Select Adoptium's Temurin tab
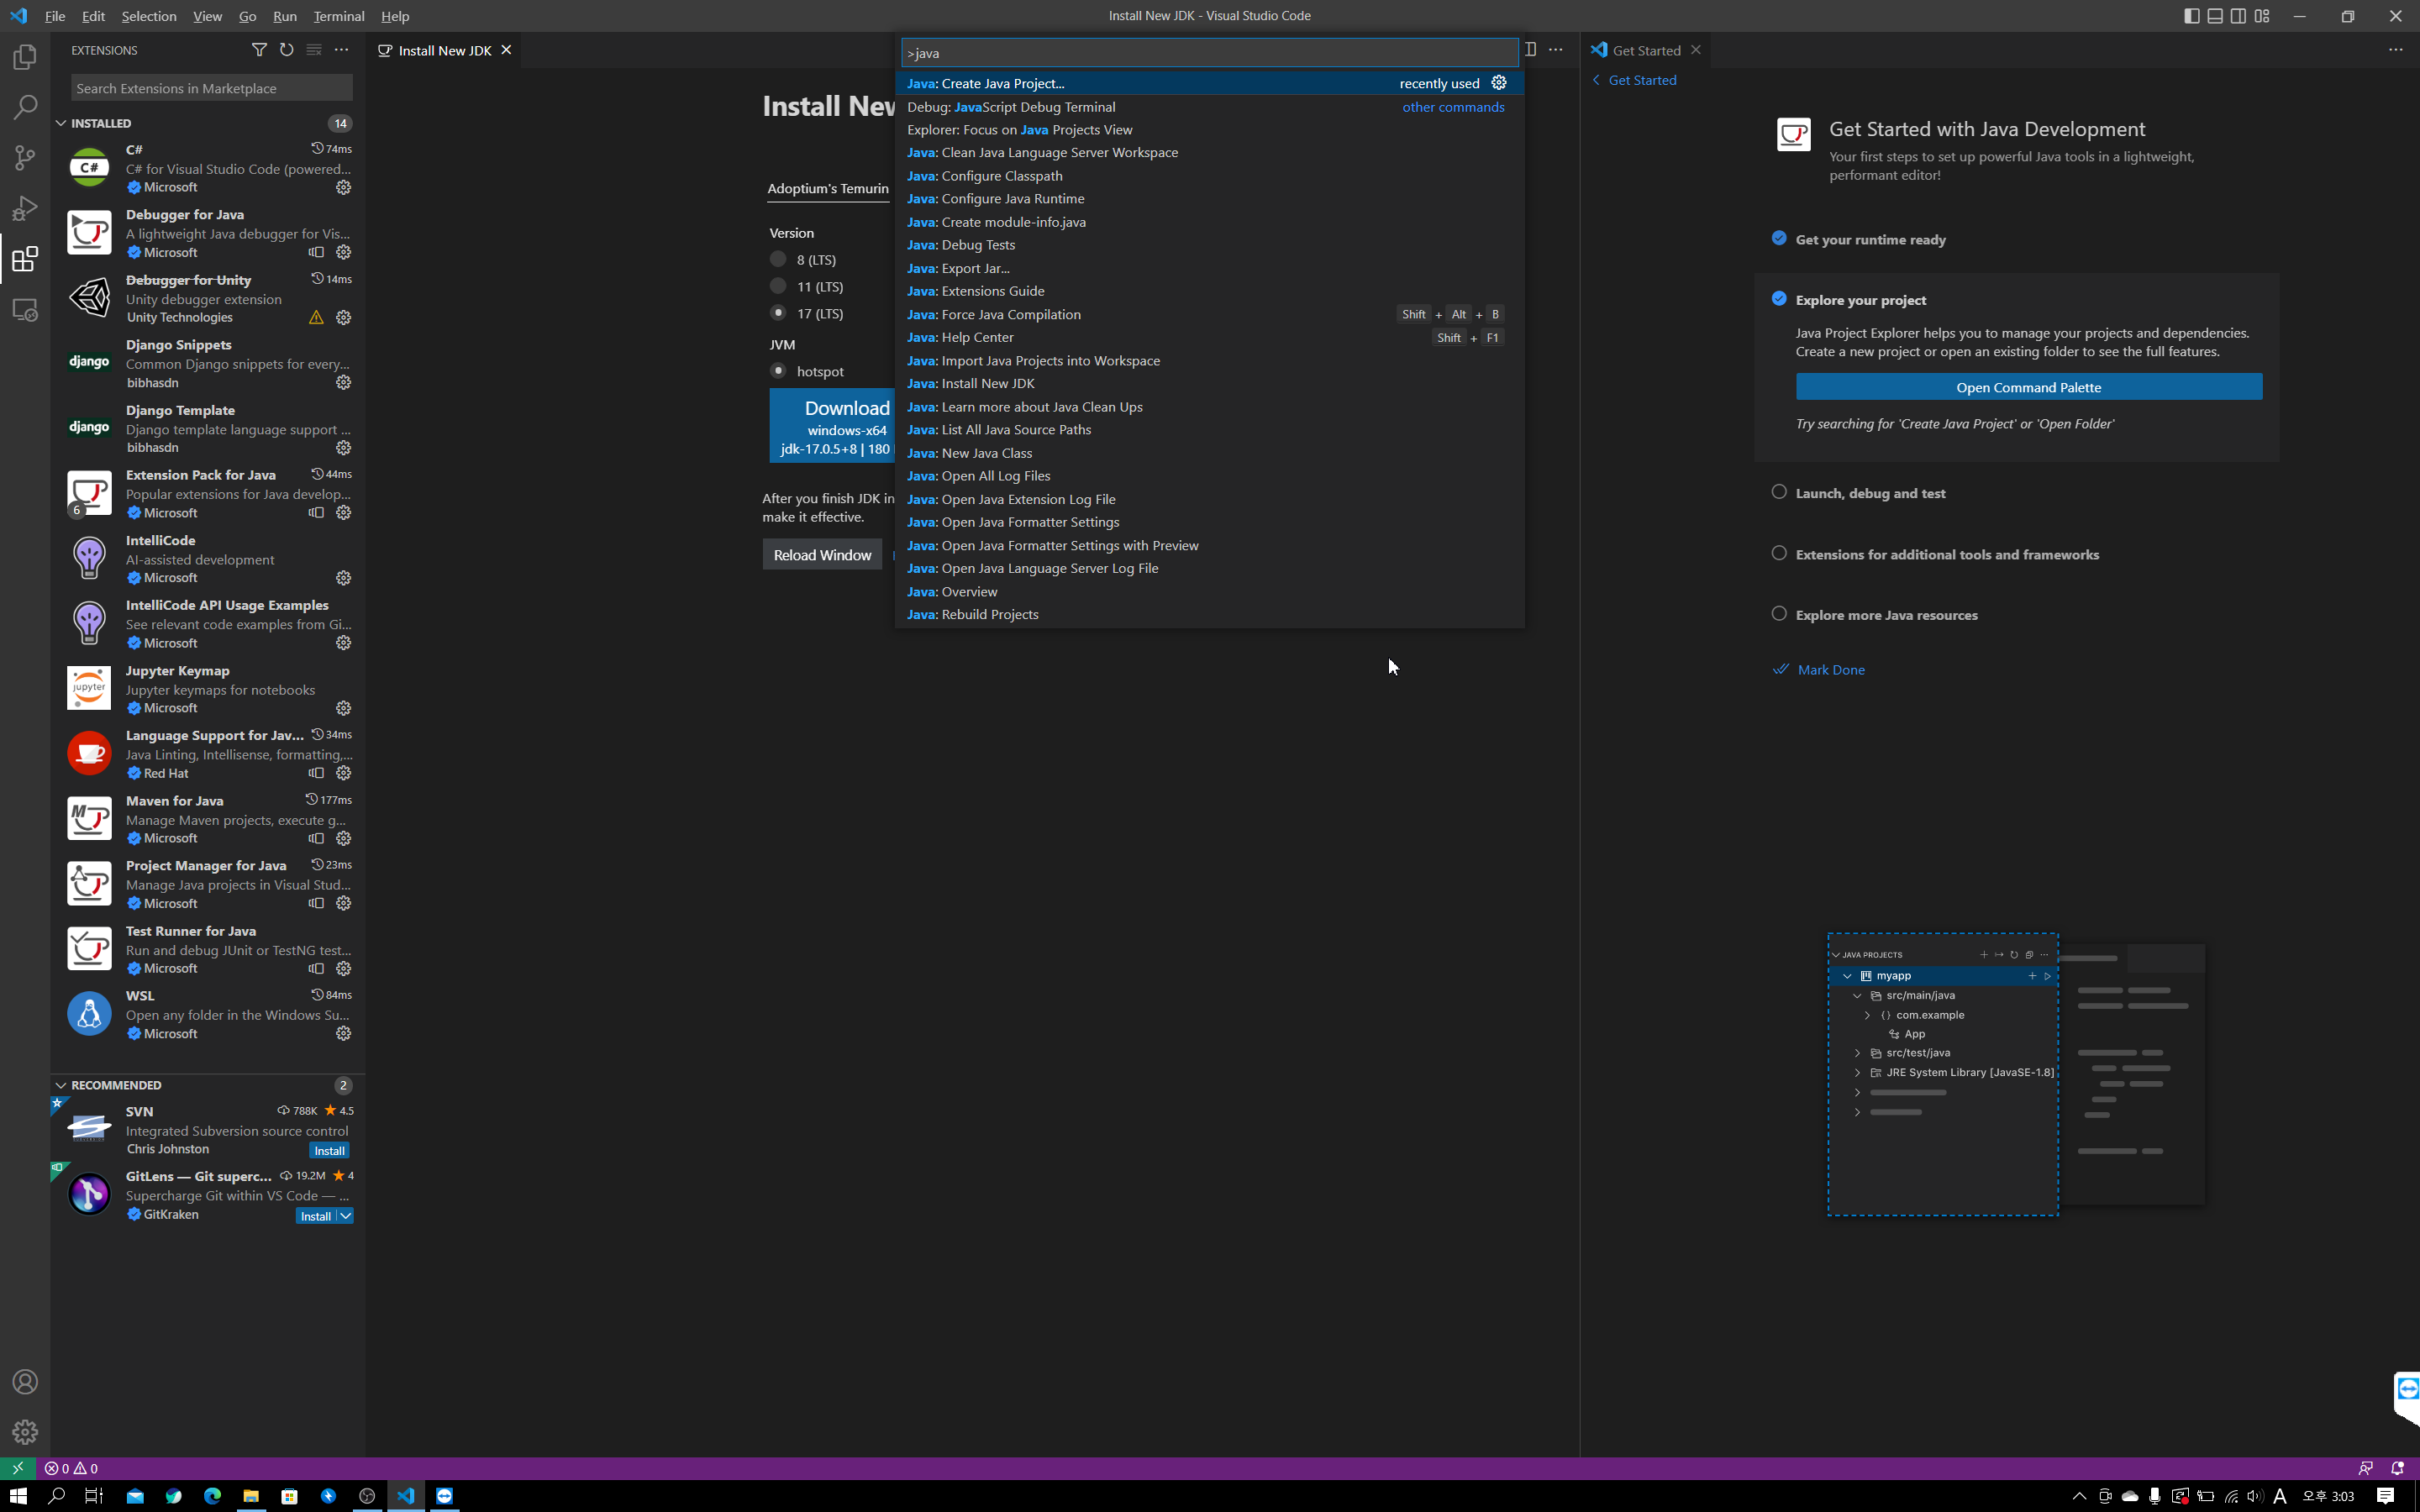The width and height of the screenshot is (2420, 1512). pos(827,188)
